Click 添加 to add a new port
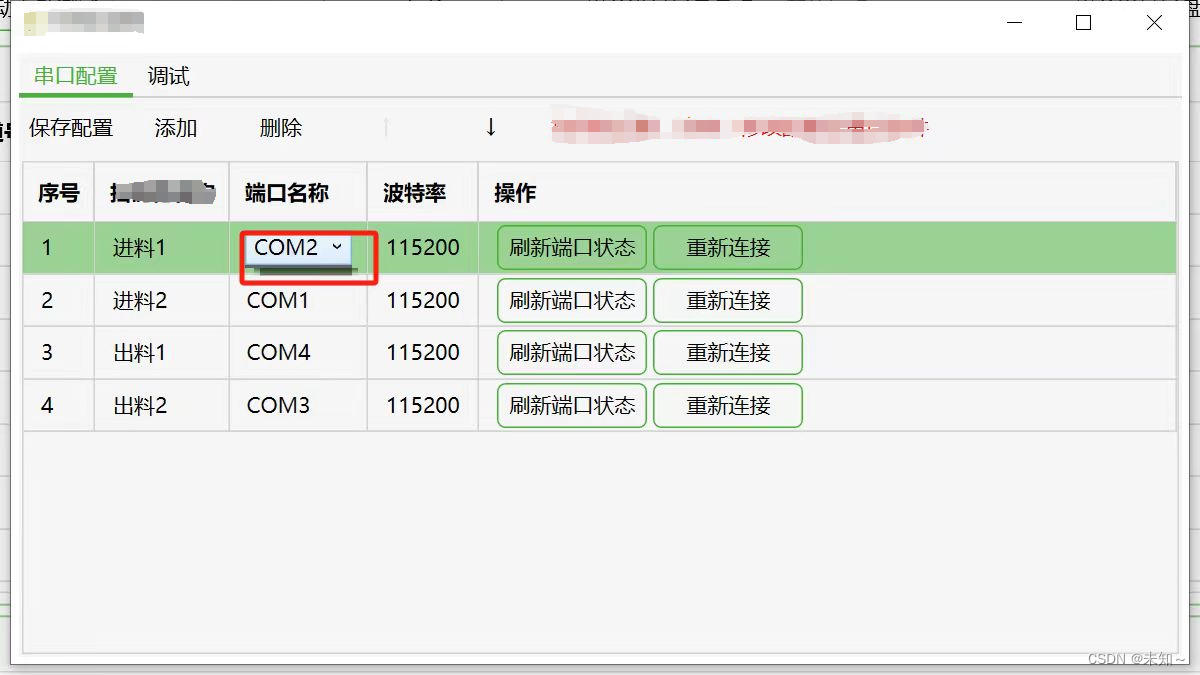This screenshot has width=1200, height=675. pyautogui.click(x=176, y=127)
